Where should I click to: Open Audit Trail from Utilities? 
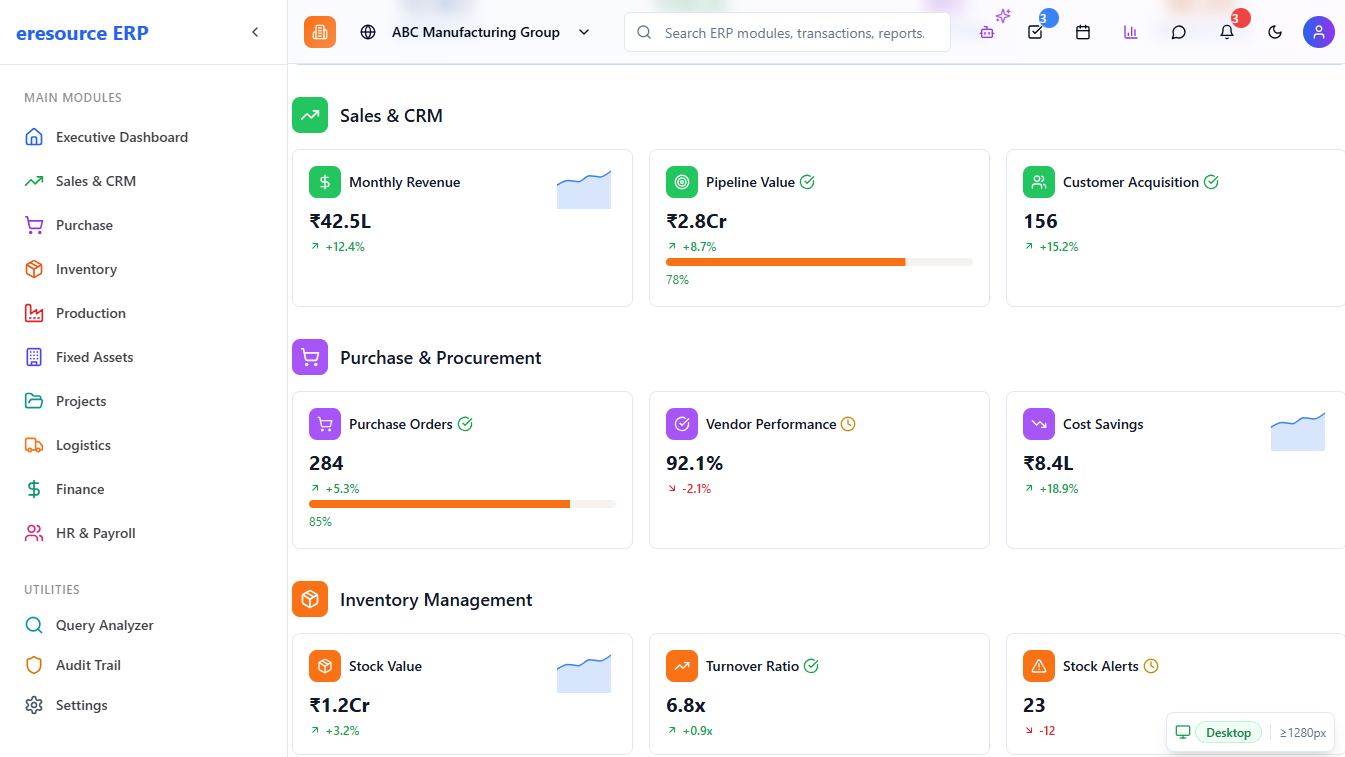(88, 665)
